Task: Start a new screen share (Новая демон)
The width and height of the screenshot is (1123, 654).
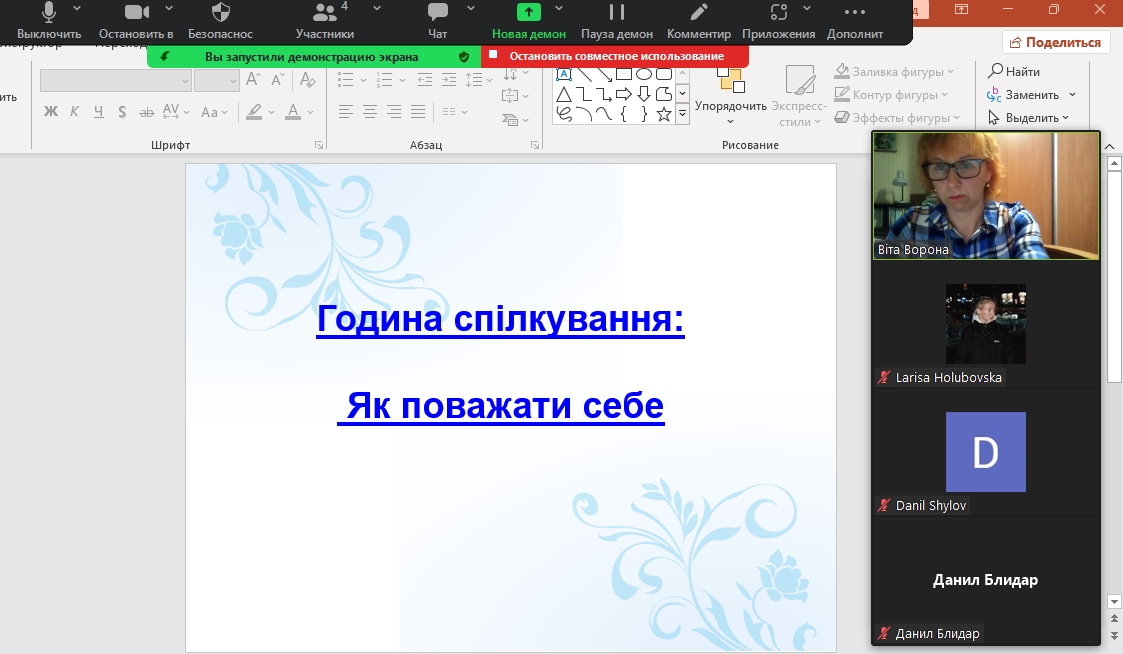Action: point(529,21)
